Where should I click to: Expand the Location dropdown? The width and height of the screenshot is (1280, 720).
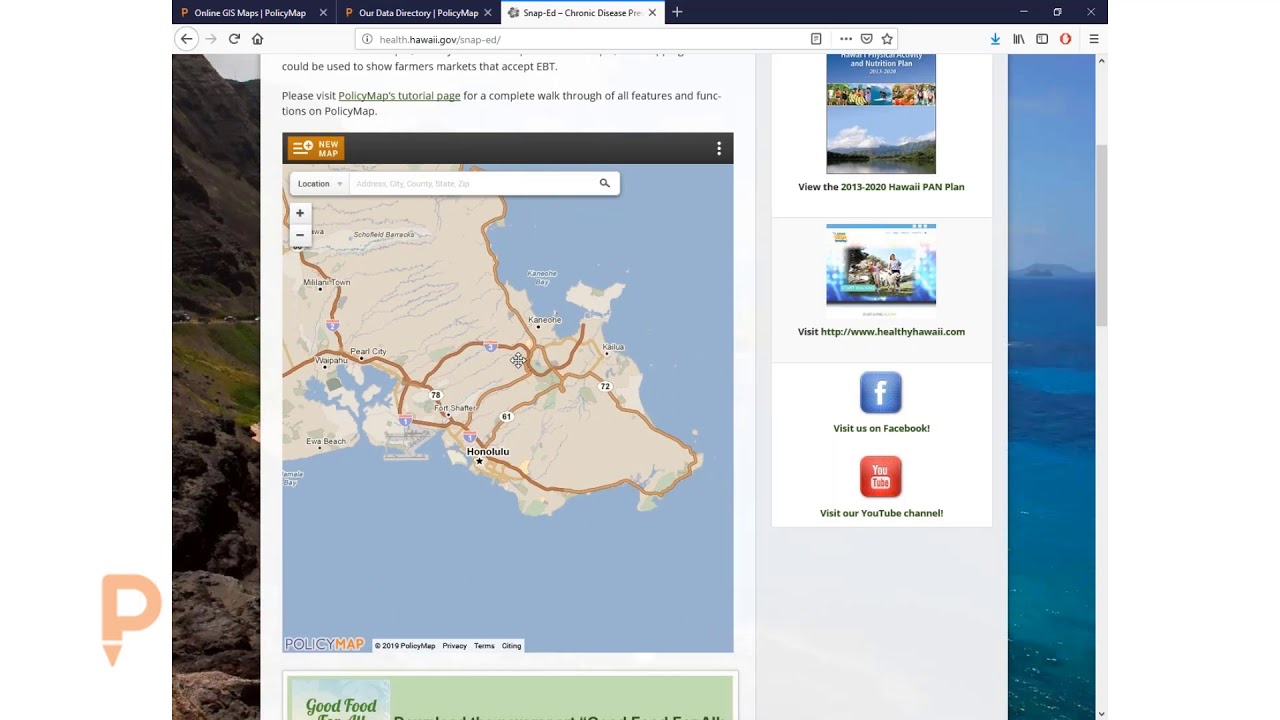click(x=320, y=183)
